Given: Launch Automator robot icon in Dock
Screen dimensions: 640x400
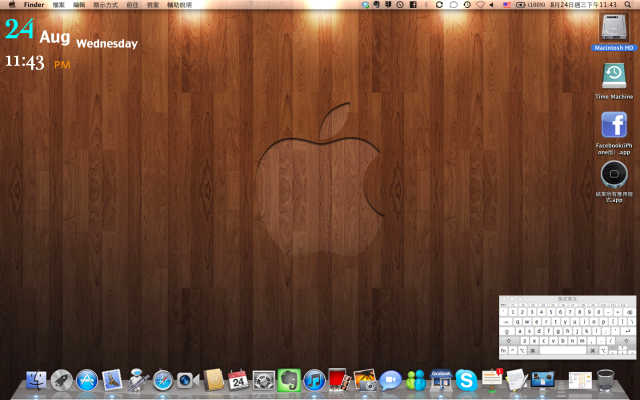Looking at the screenshot, I should 138,380.
